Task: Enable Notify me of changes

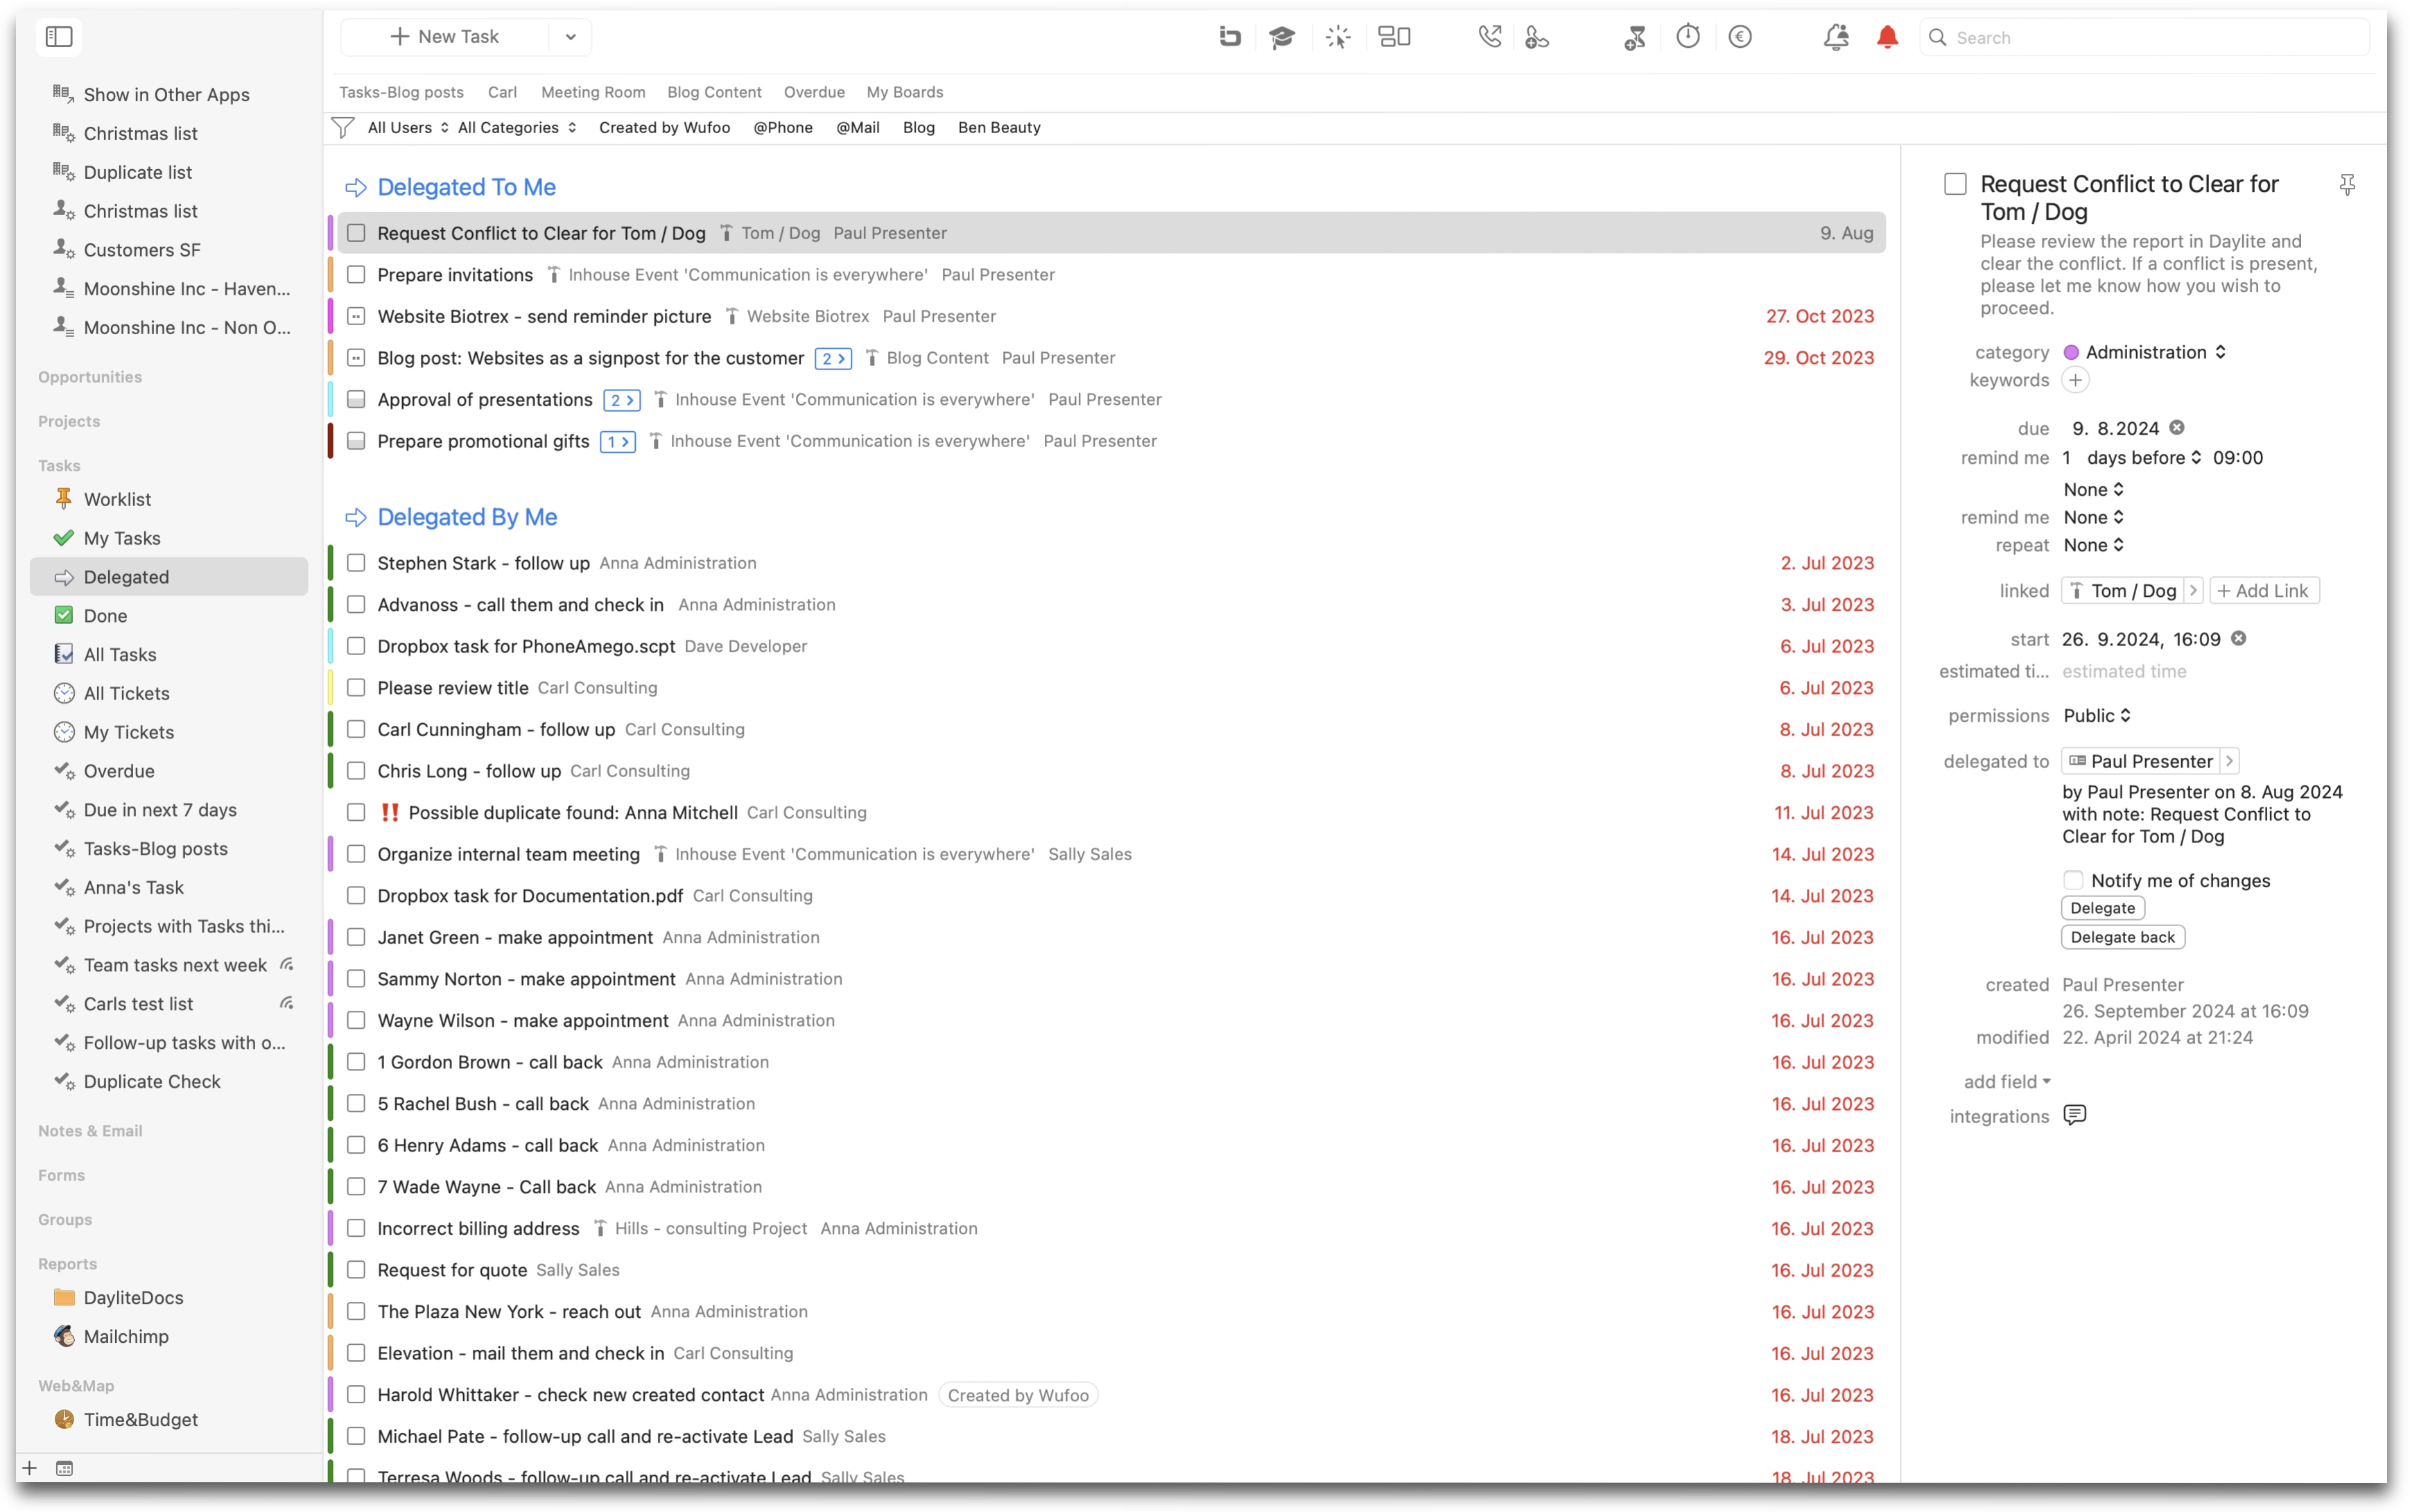Action: [x=2073, y=880]
